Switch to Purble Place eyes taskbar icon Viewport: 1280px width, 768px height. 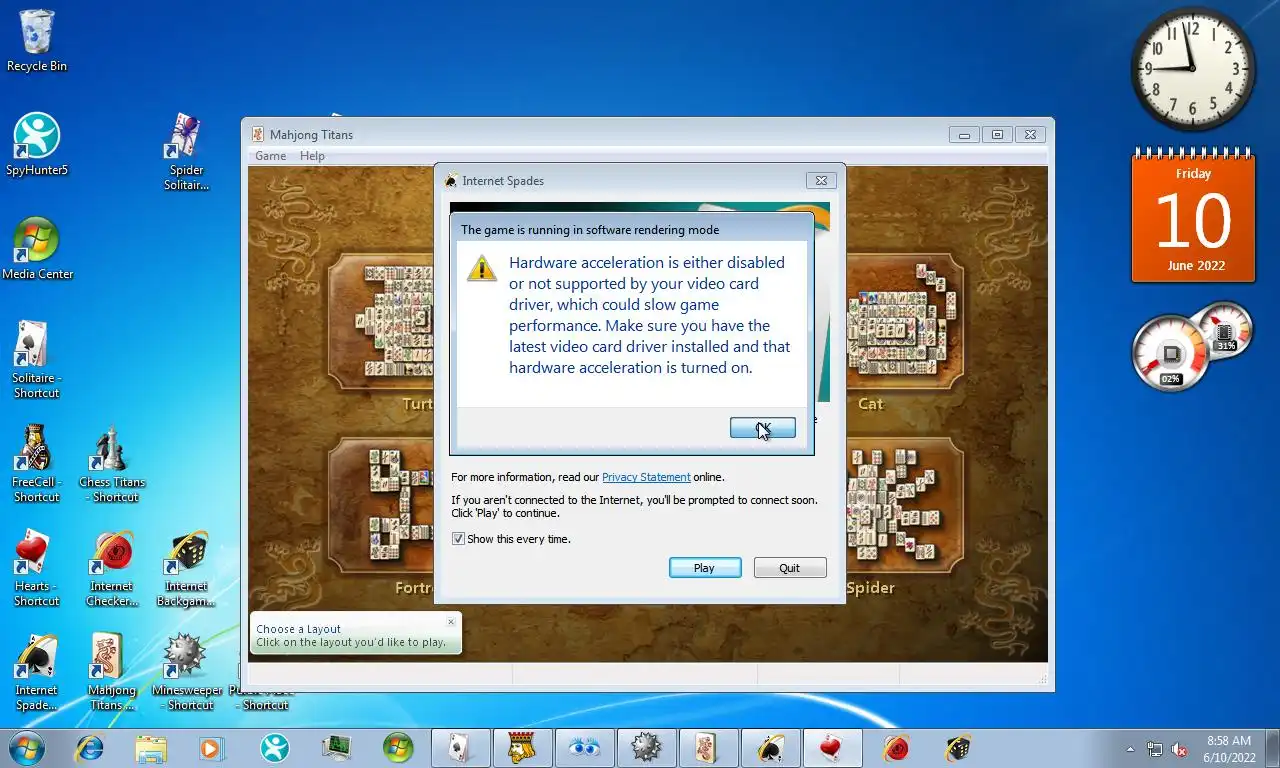click(584, 748)
